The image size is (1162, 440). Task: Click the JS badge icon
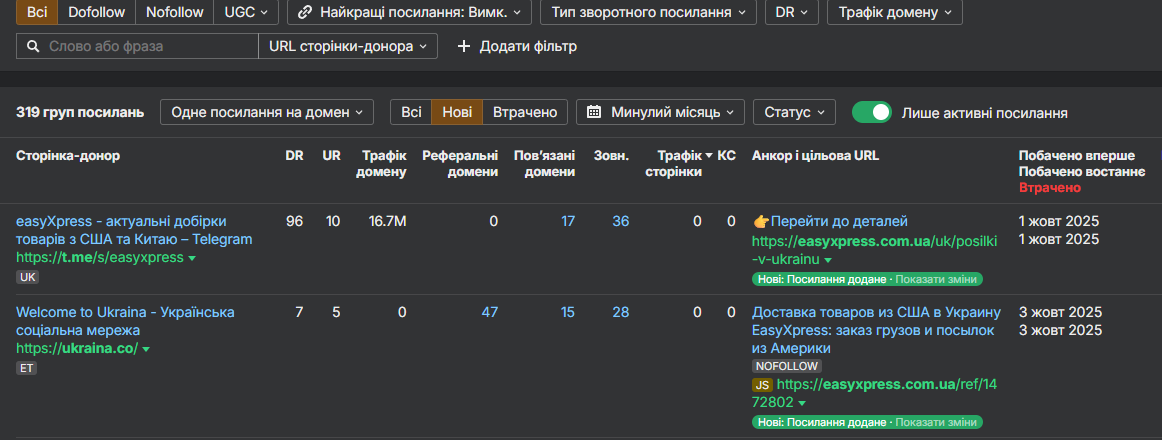tap(762, 384)
